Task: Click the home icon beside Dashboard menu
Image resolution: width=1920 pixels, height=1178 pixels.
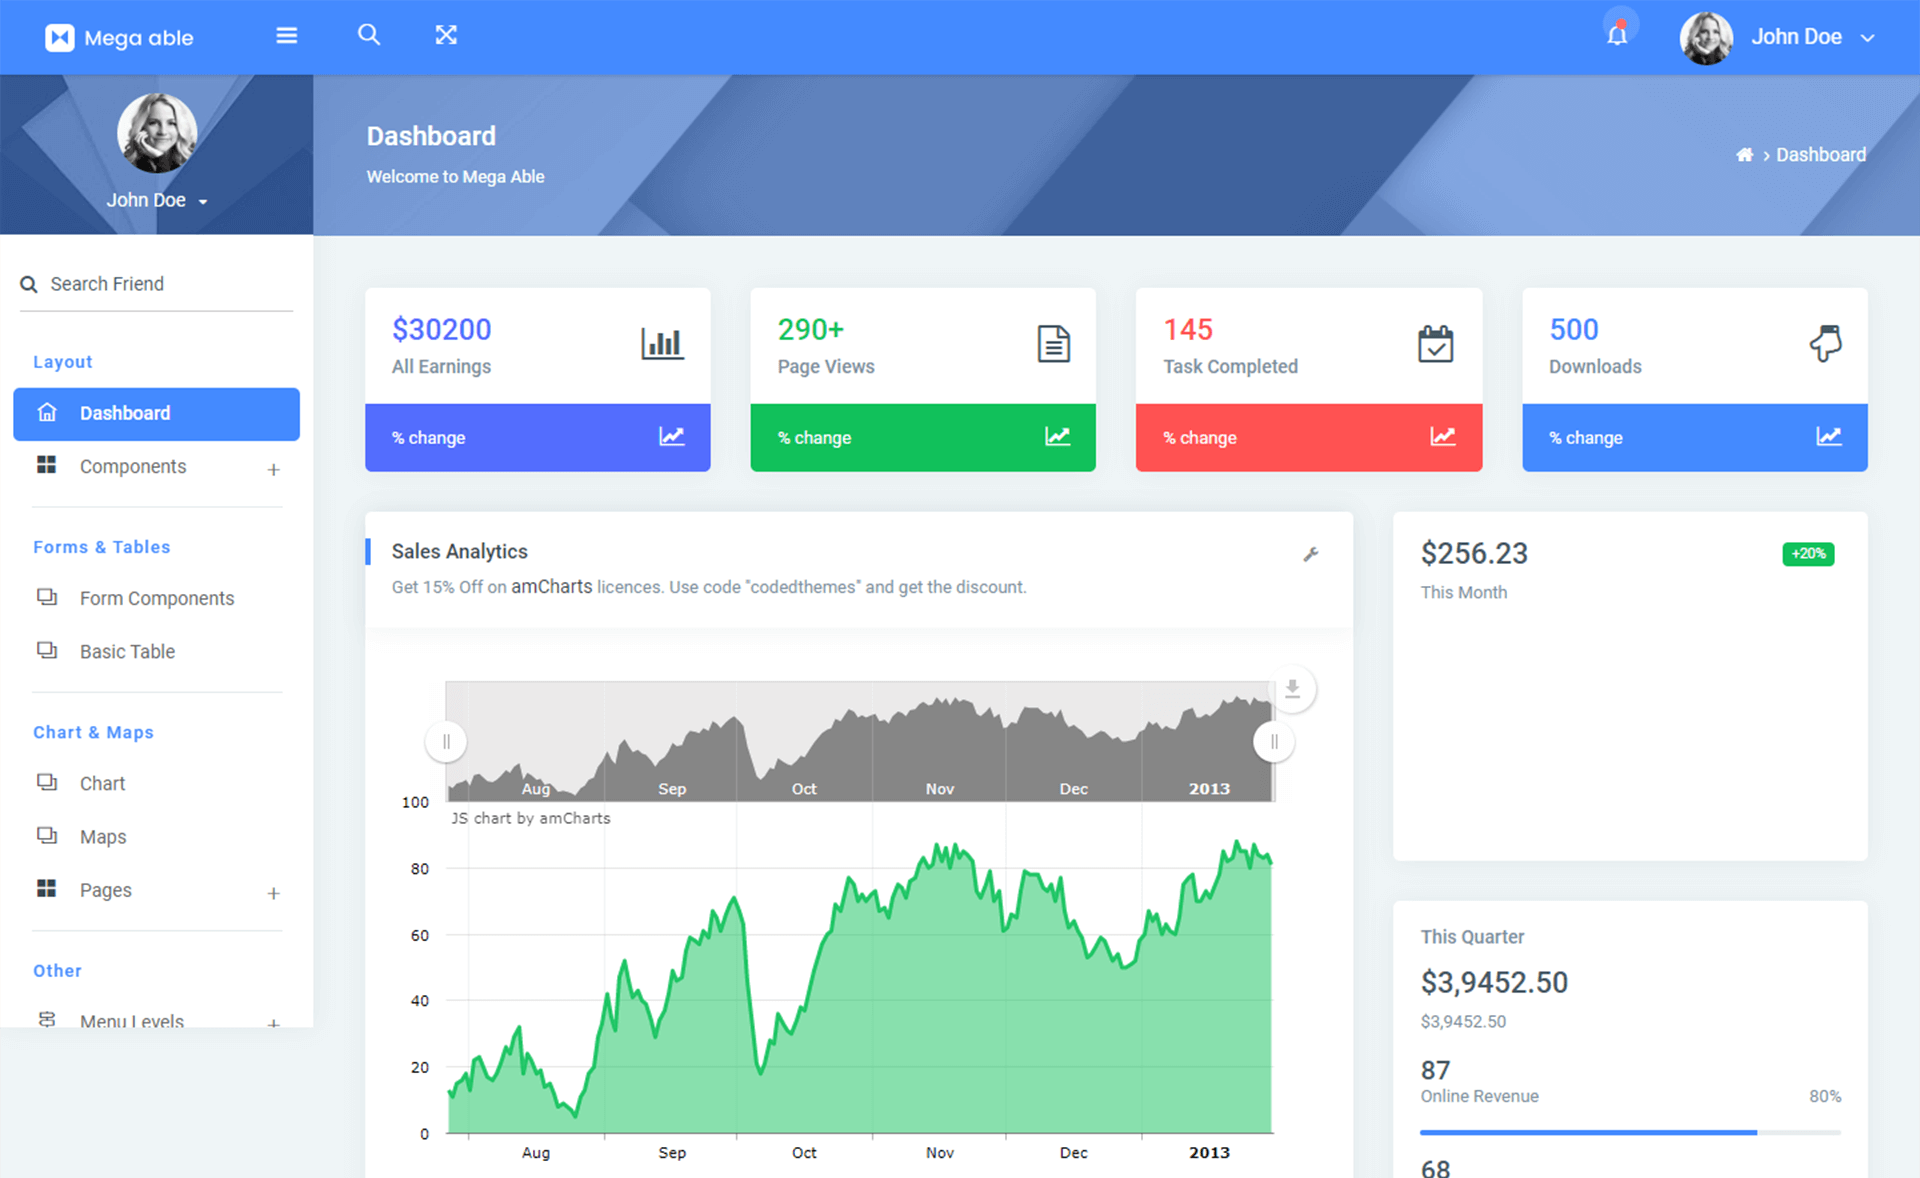Action: click(47, 412)
